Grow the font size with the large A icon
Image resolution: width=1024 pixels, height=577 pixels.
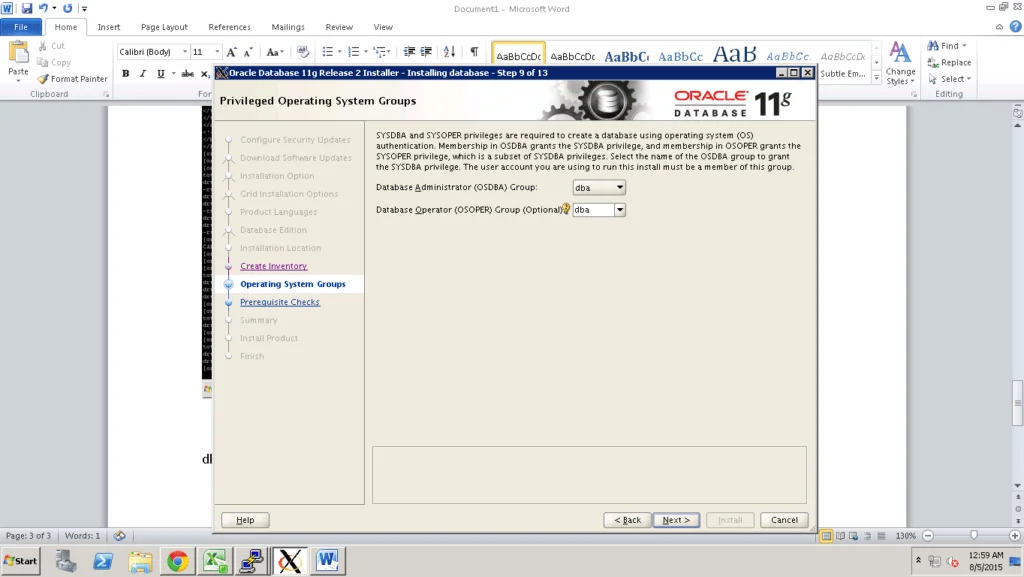(x=231, y=52)
